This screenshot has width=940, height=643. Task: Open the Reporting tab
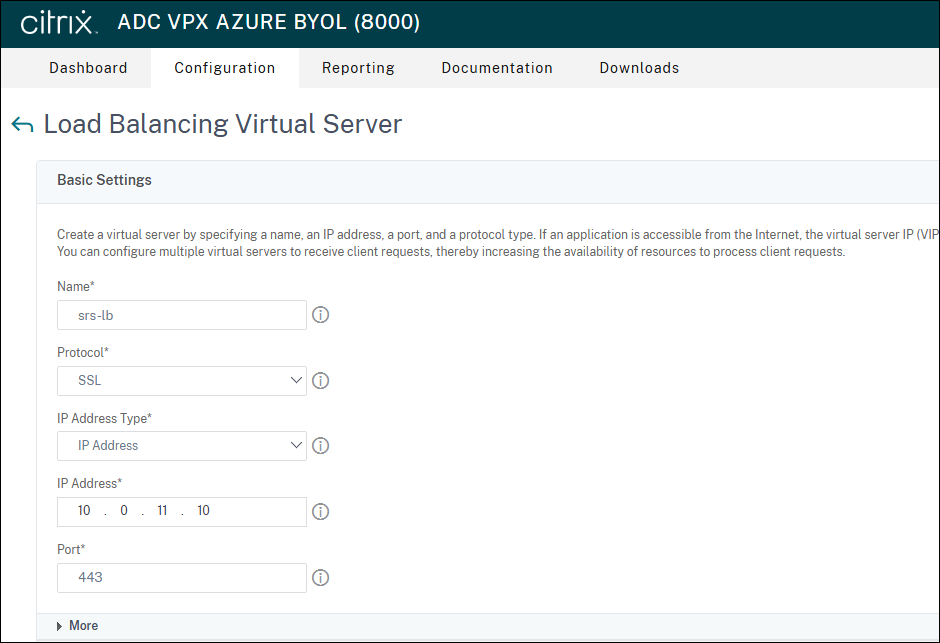click(358, 68)
